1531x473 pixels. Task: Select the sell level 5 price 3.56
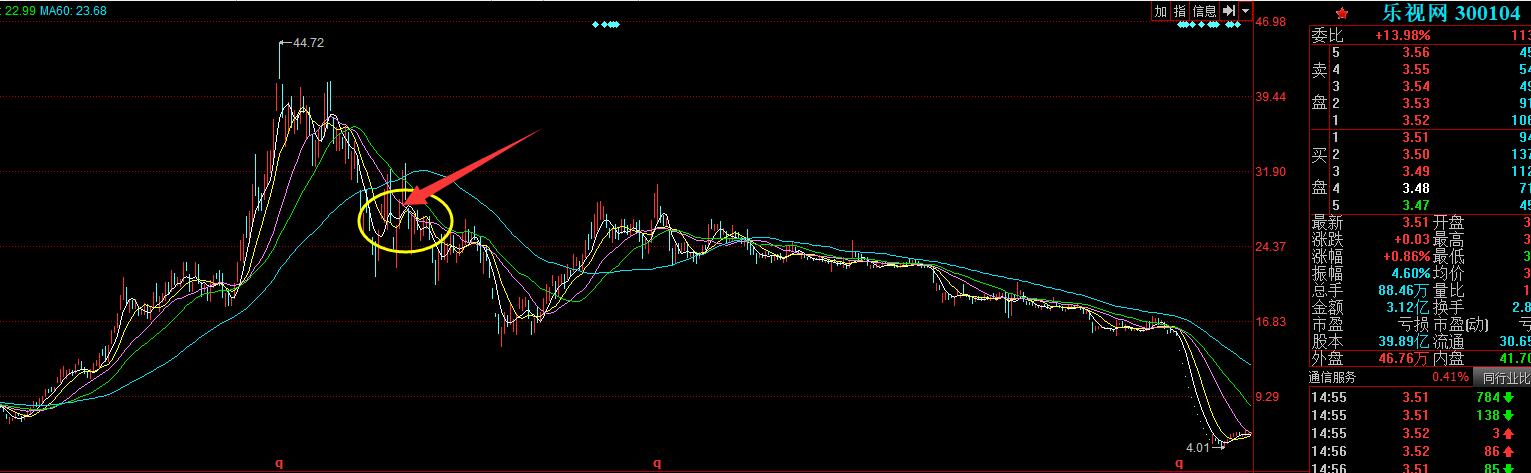(1415, 53)
